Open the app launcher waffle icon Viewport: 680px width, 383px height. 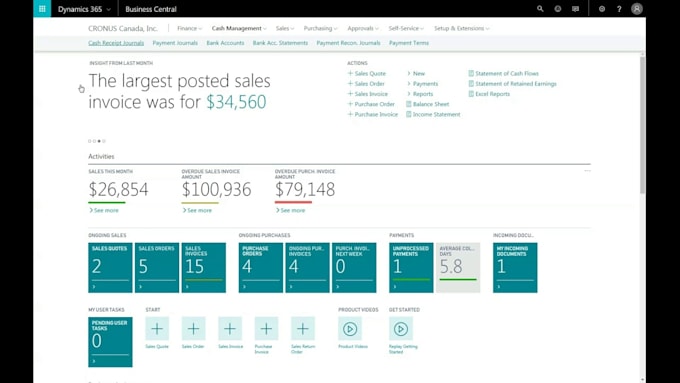(x=42, y=9)
